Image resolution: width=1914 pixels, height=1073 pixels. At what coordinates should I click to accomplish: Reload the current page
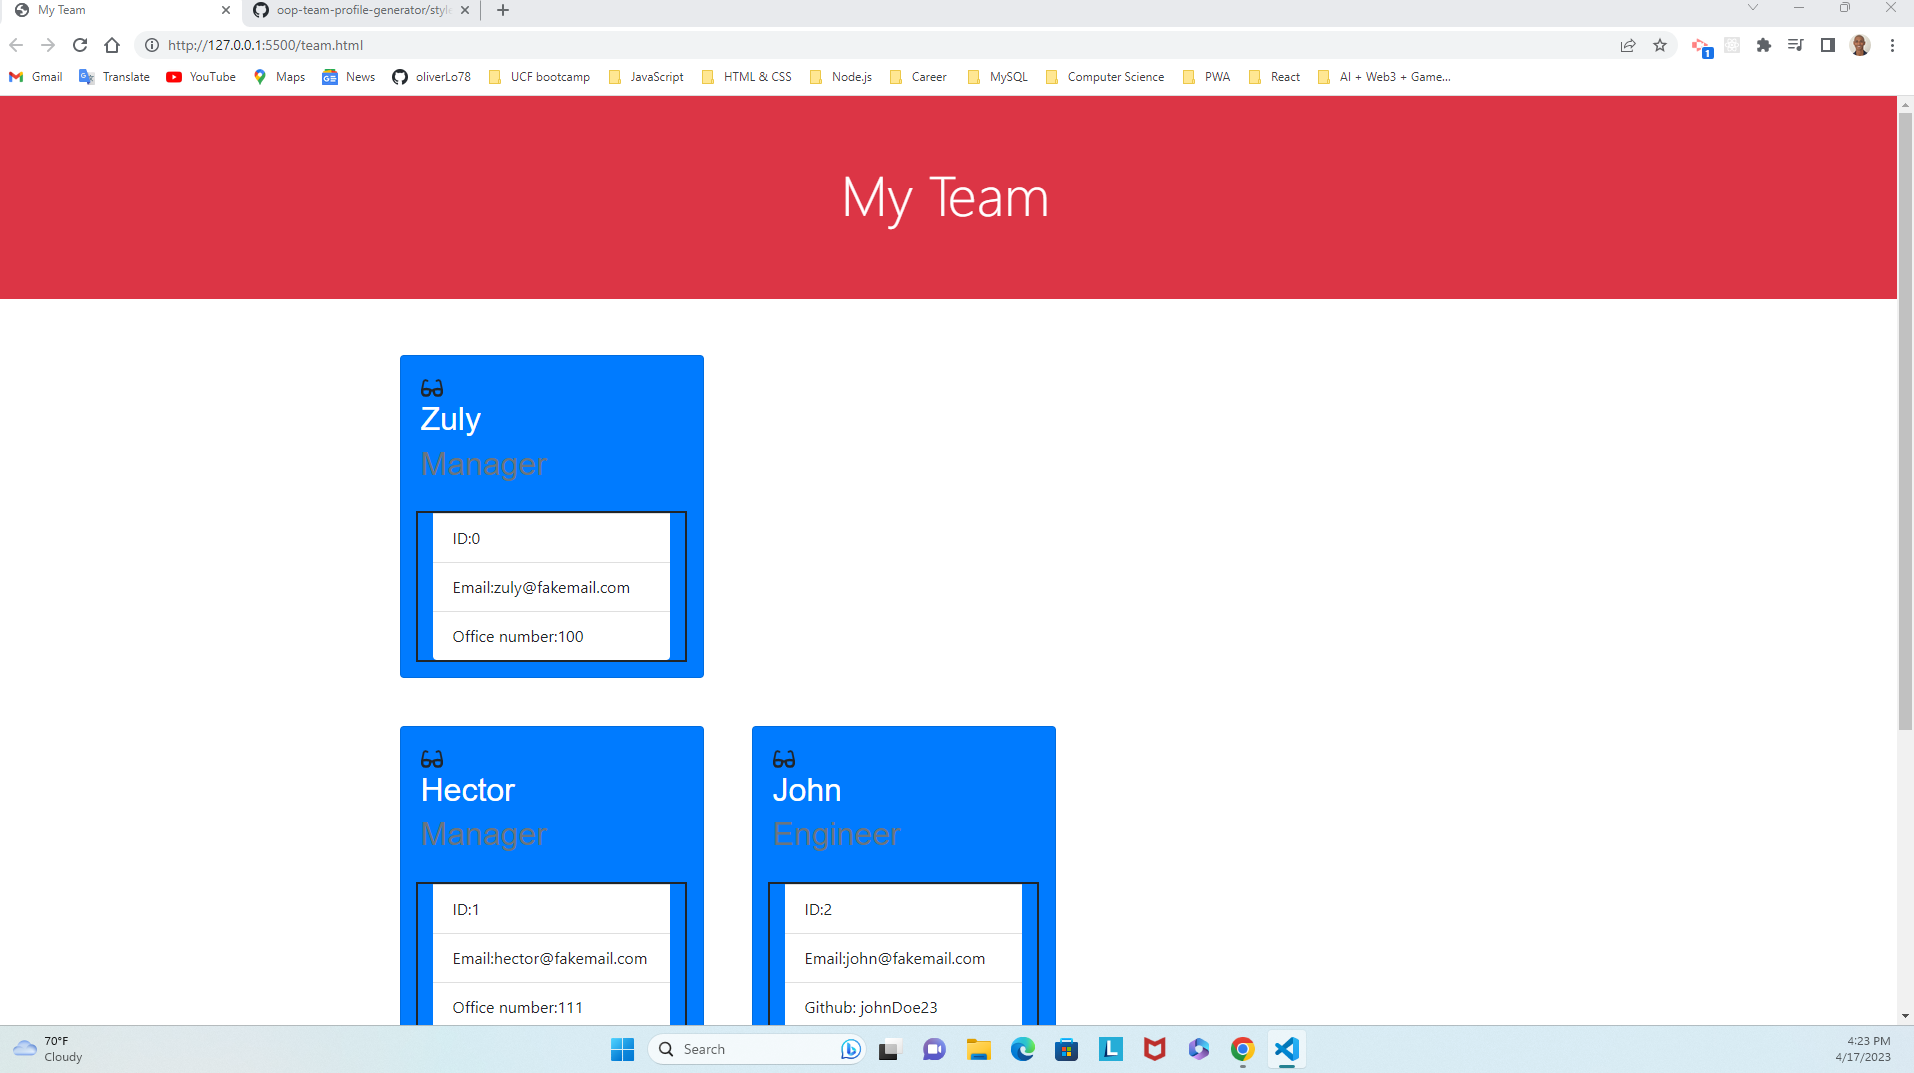pos(79,45)
